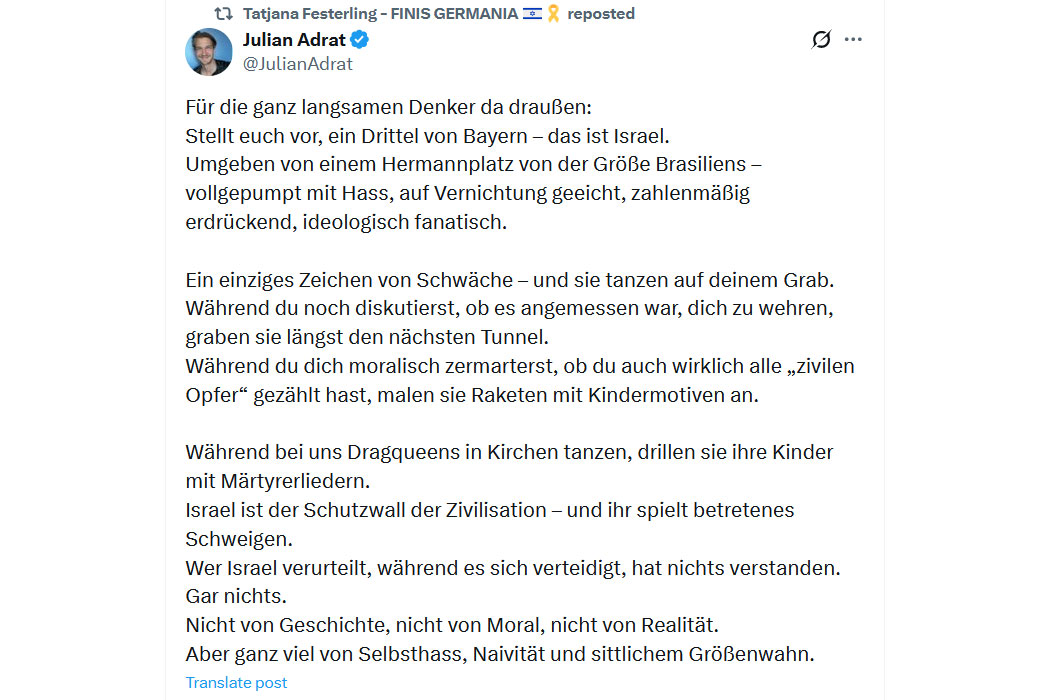This screenshot has width=1050, height=700.
Task: Open Tatjana Festerling's reposter profile link
Action: coord(380,13)
